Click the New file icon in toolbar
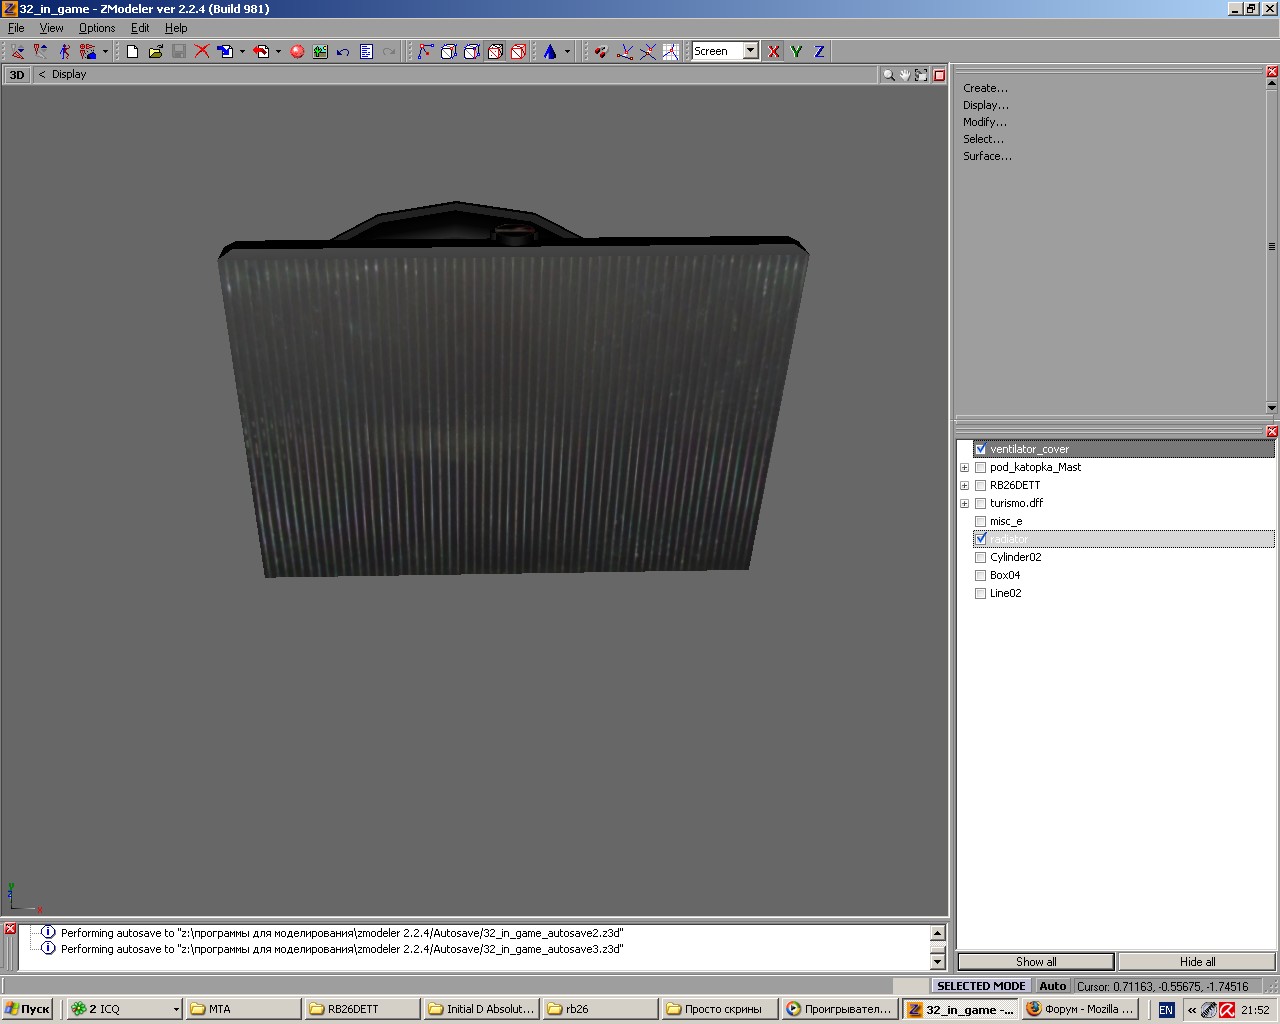Image resolution: width=1280 pixels, height=1024 pixels. pyautogui.click(x=132, y=51)
